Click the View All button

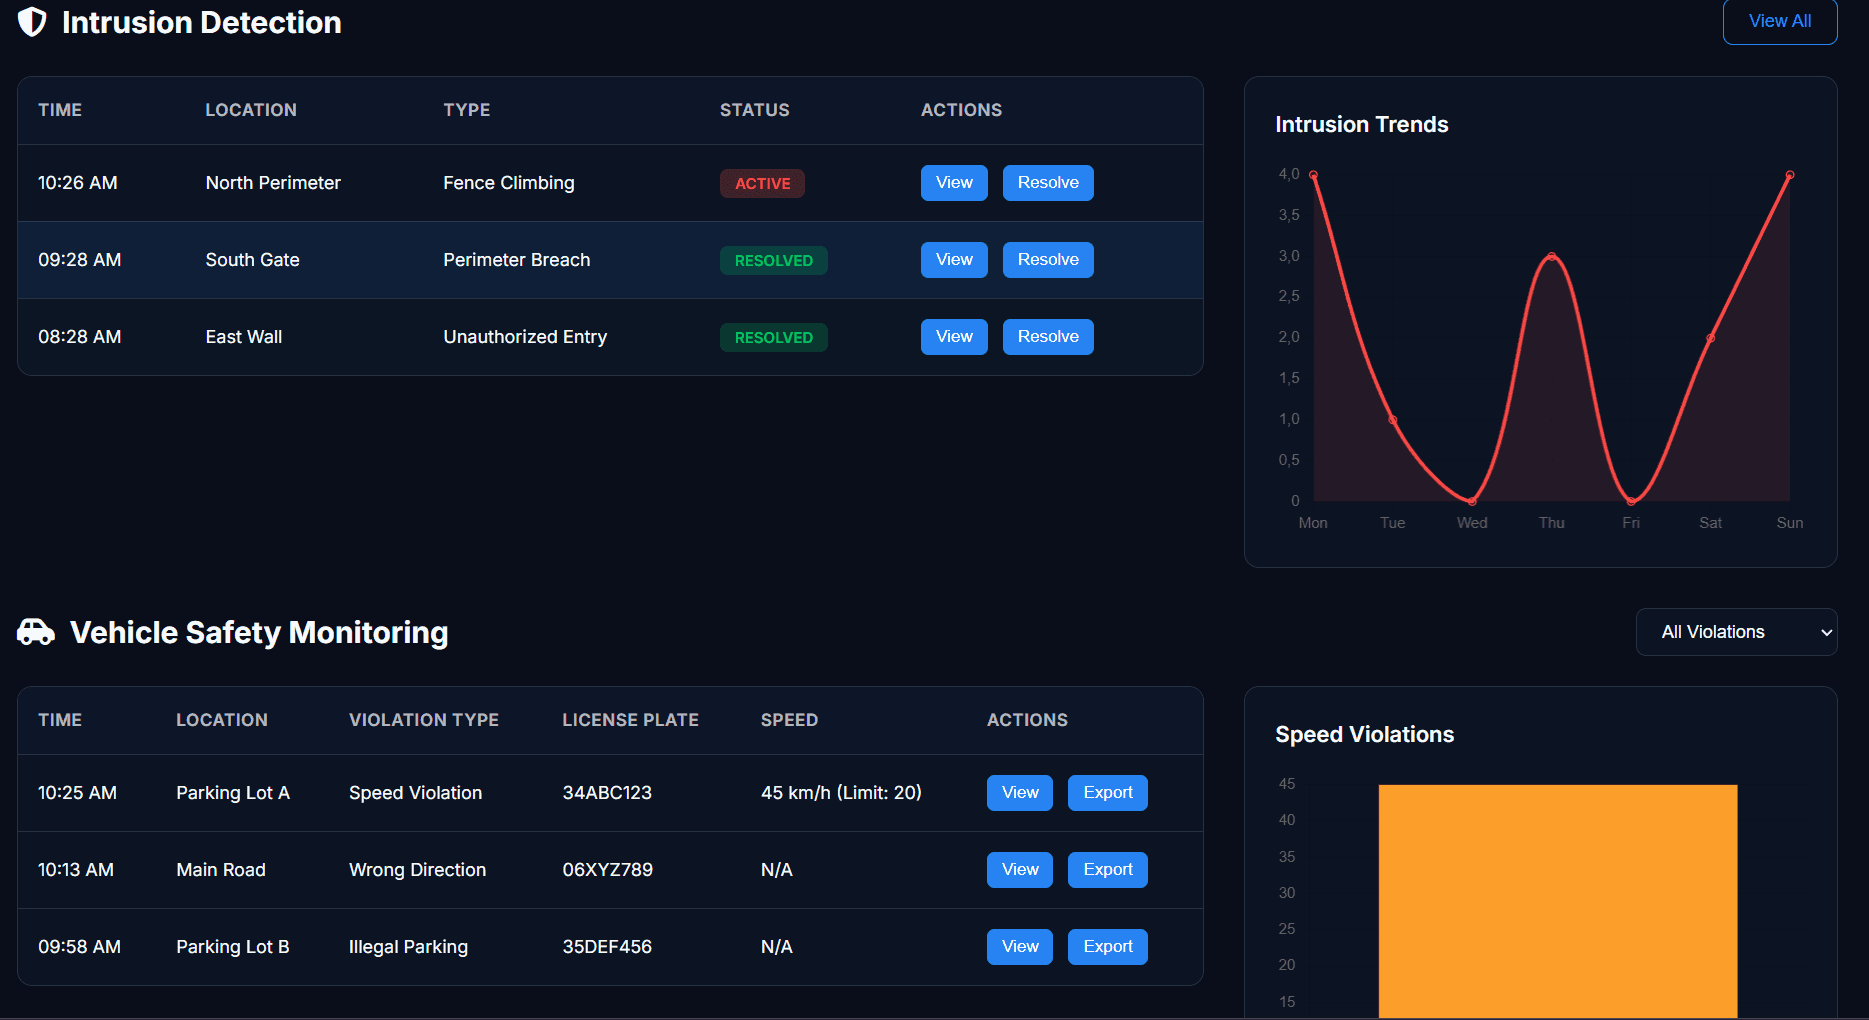[1779, 21]
